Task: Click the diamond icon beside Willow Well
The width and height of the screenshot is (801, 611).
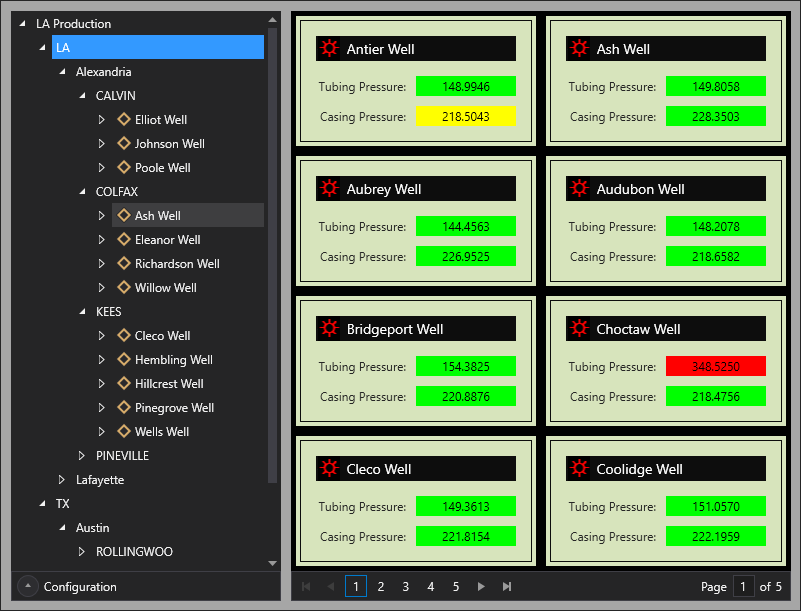Action: click(x=124, y=287)
